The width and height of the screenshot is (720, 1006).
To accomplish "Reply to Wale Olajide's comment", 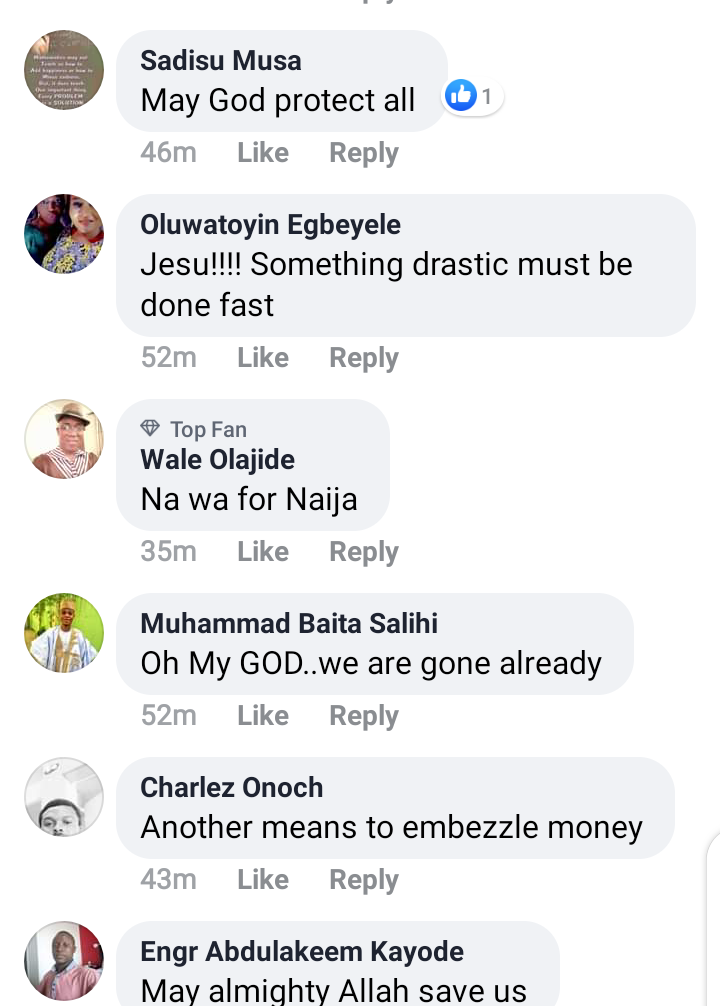I will [x=364, y=552].
